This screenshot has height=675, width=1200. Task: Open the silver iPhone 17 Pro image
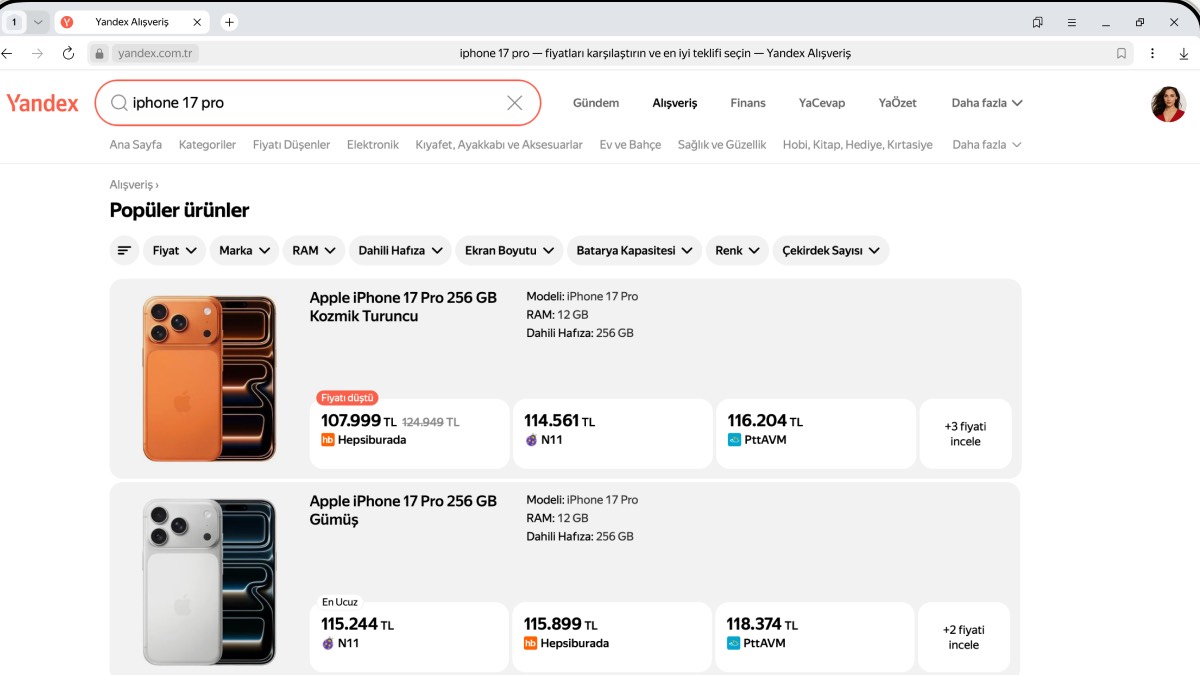tap(209, 580)
